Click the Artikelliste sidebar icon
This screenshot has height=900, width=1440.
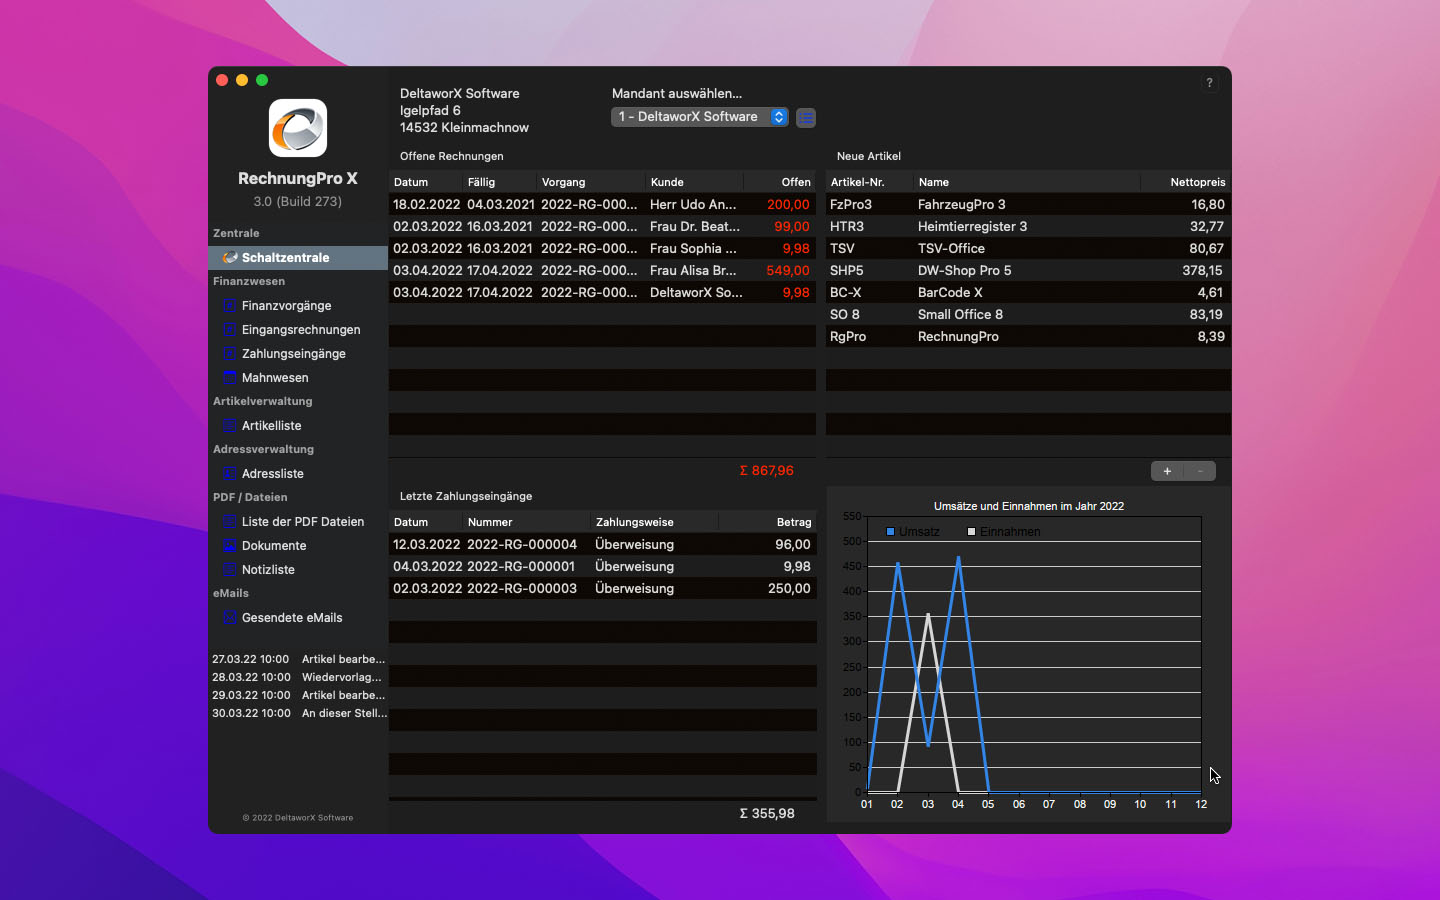tap(229, 425)
